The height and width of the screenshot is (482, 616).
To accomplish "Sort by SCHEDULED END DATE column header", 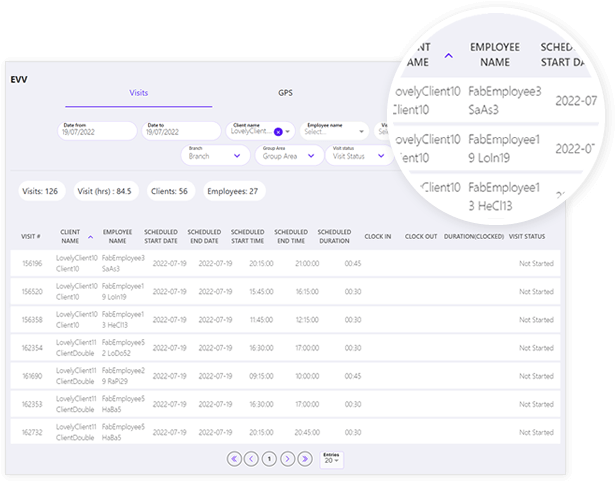I will (x=204, y=236).
